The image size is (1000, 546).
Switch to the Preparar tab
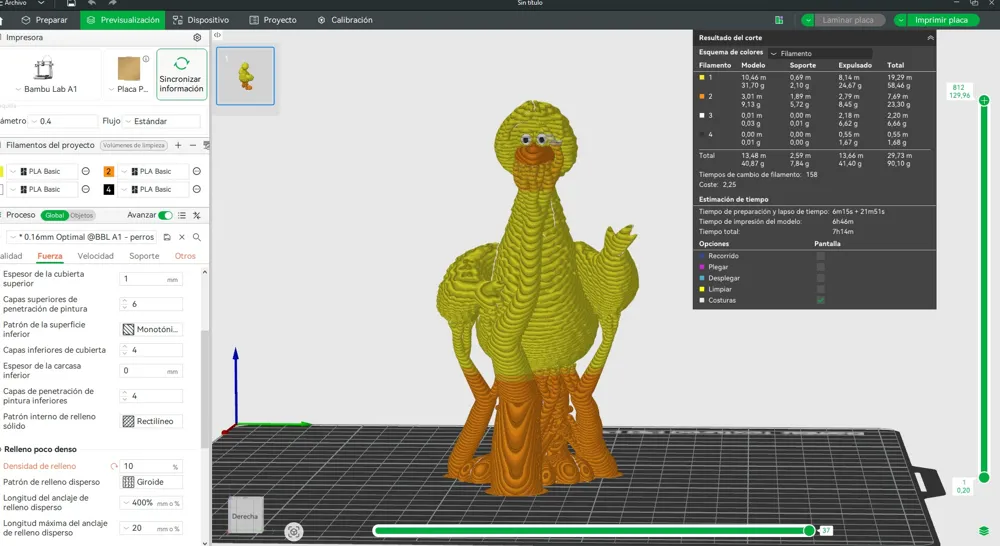(x=44, y=20)
